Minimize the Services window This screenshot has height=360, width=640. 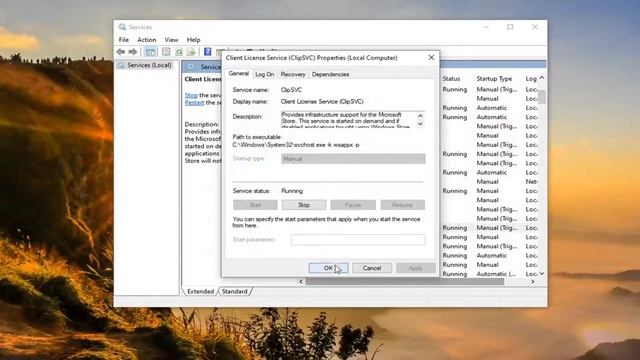tap(486, 27)
